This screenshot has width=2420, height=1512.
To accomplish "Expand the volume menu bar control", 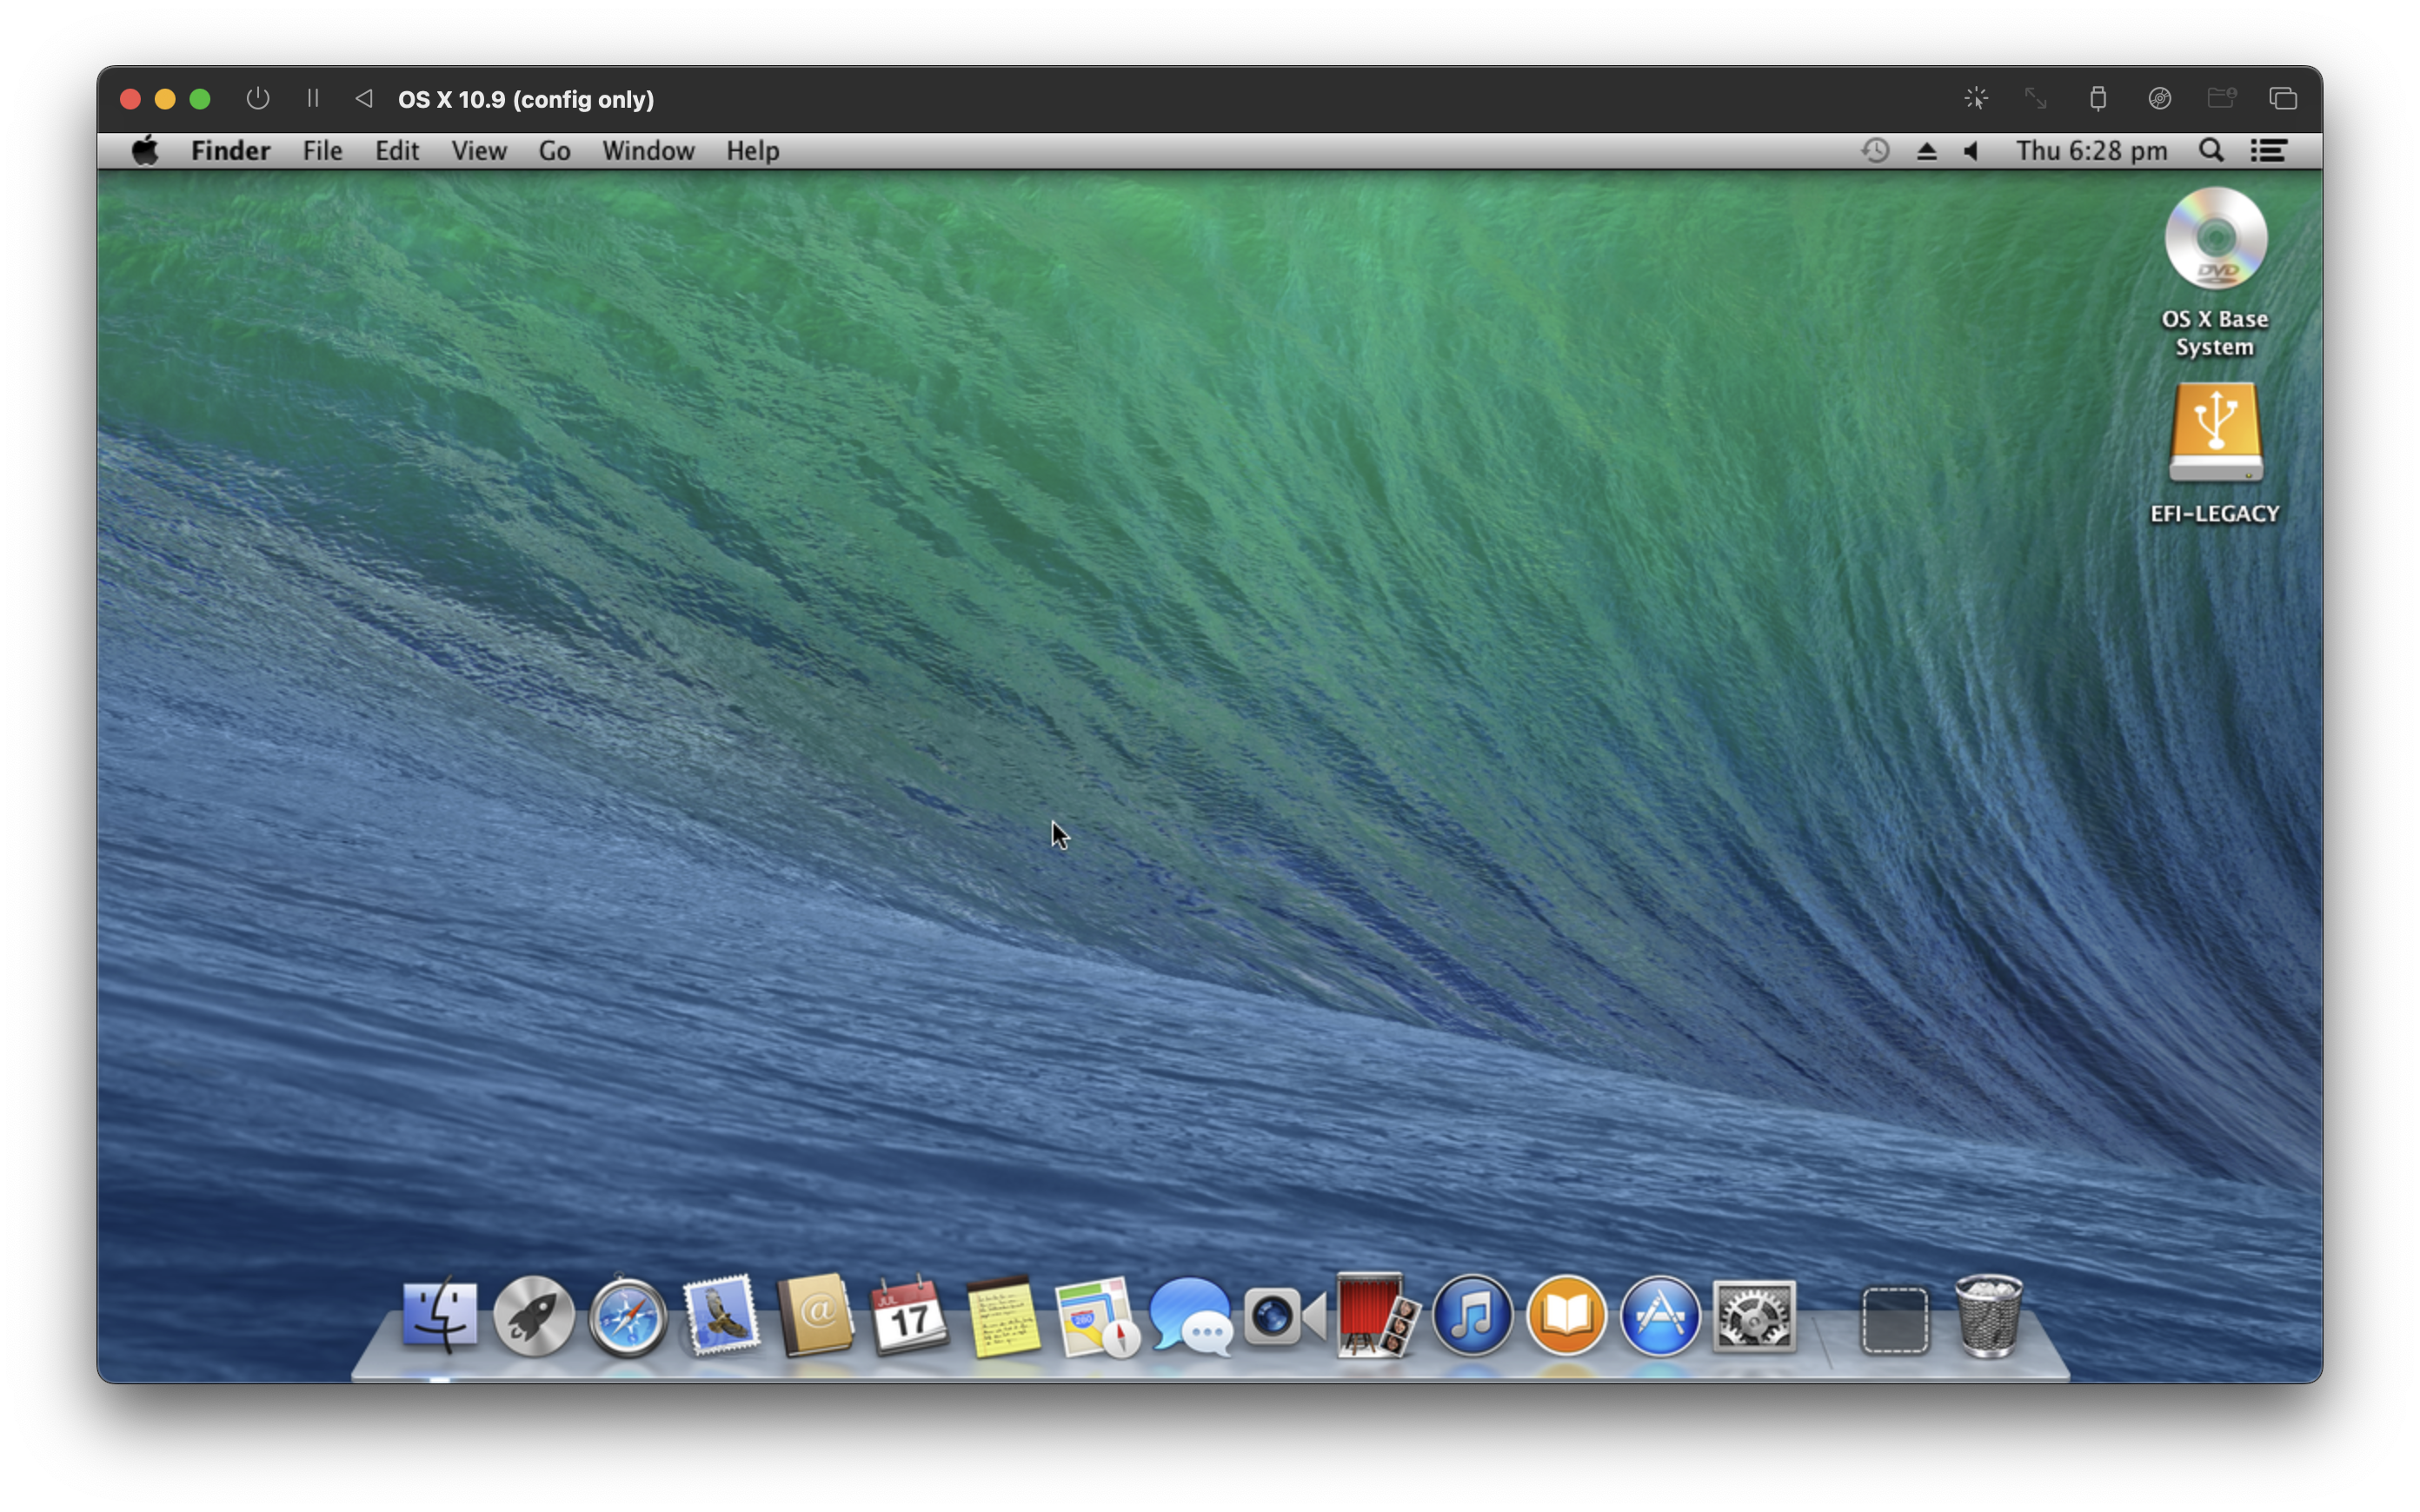I will click(1971, 150).
